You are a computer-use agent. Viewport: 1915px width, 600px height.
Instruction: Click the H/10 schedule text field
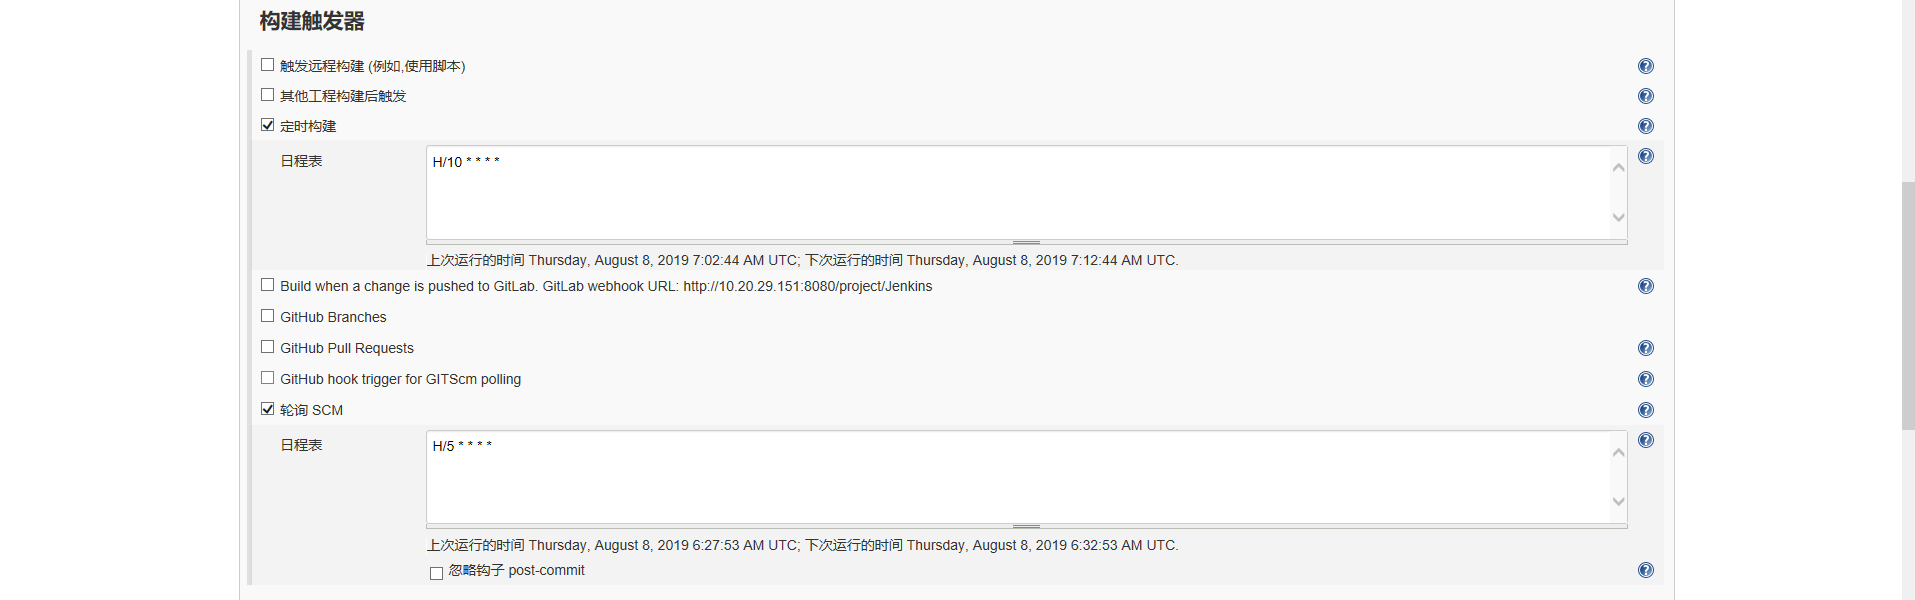pyautogui.click(x=1015, y=192)
